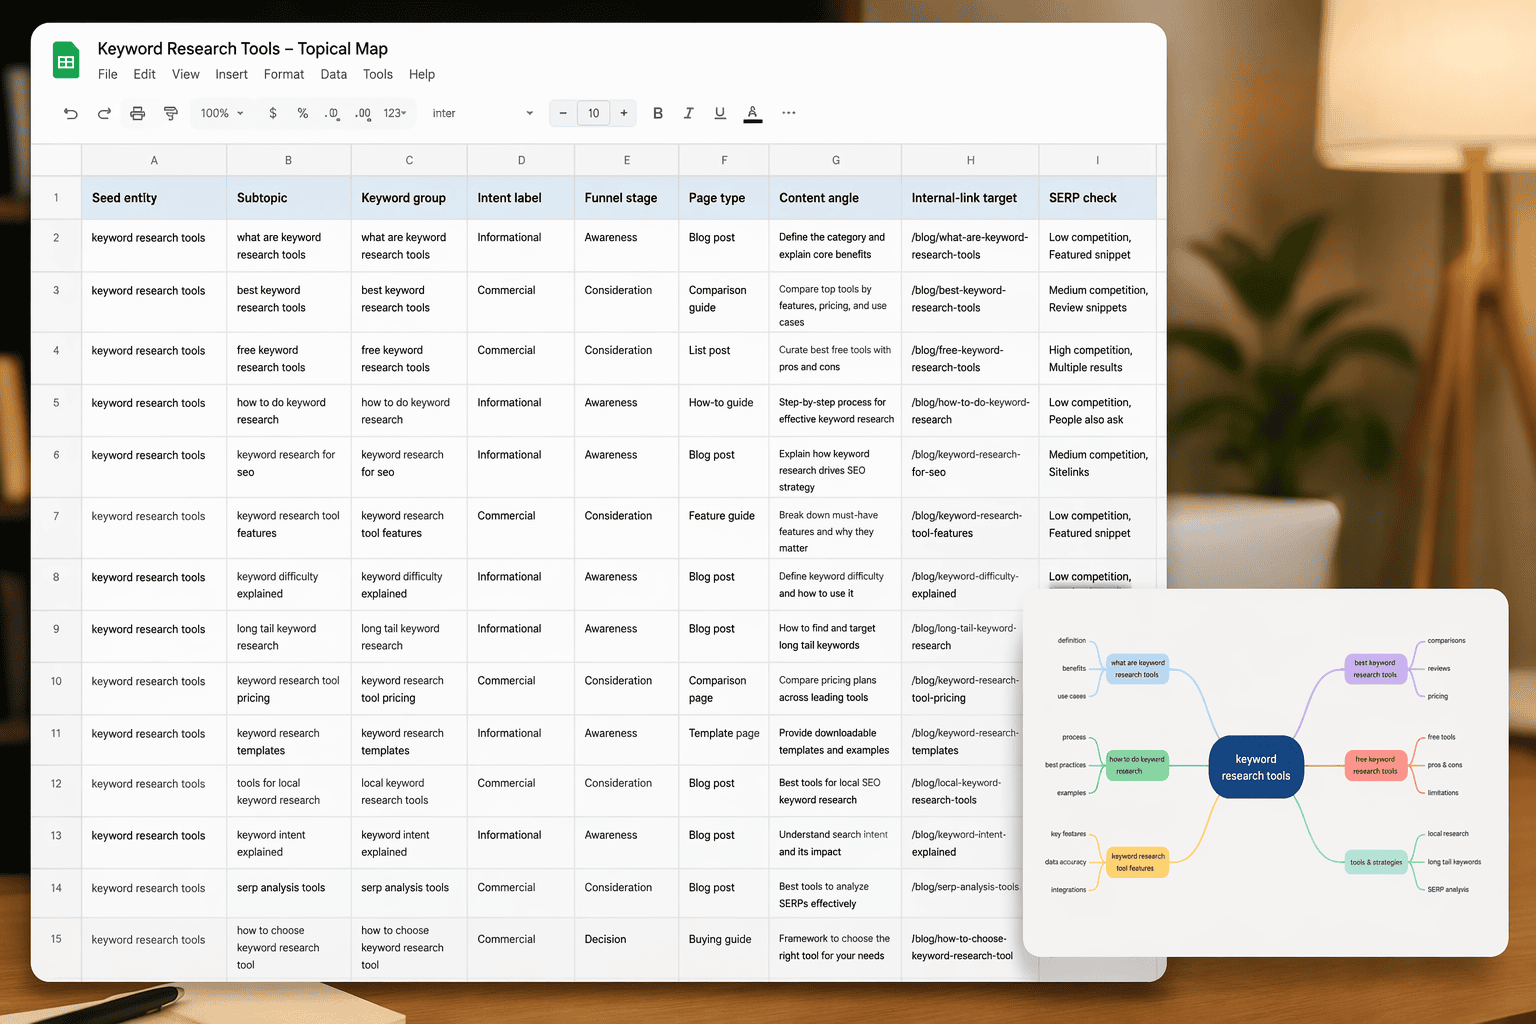The height and width of the screenshot is (1024, 1536).
Task: Format as currency with dollar icon
Action: click(273, 113)
